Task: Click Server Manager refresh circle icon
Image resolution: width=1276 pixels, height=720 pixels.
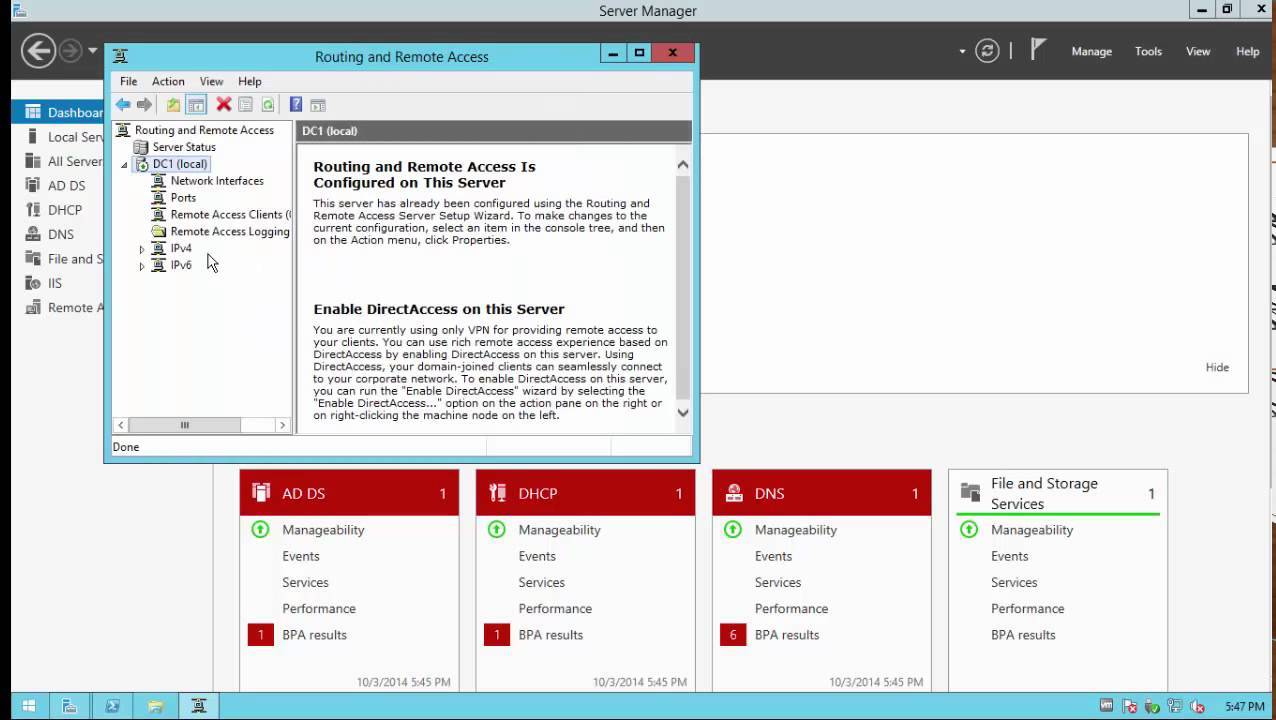Action: pyautogui.click(x=987, y=51)
